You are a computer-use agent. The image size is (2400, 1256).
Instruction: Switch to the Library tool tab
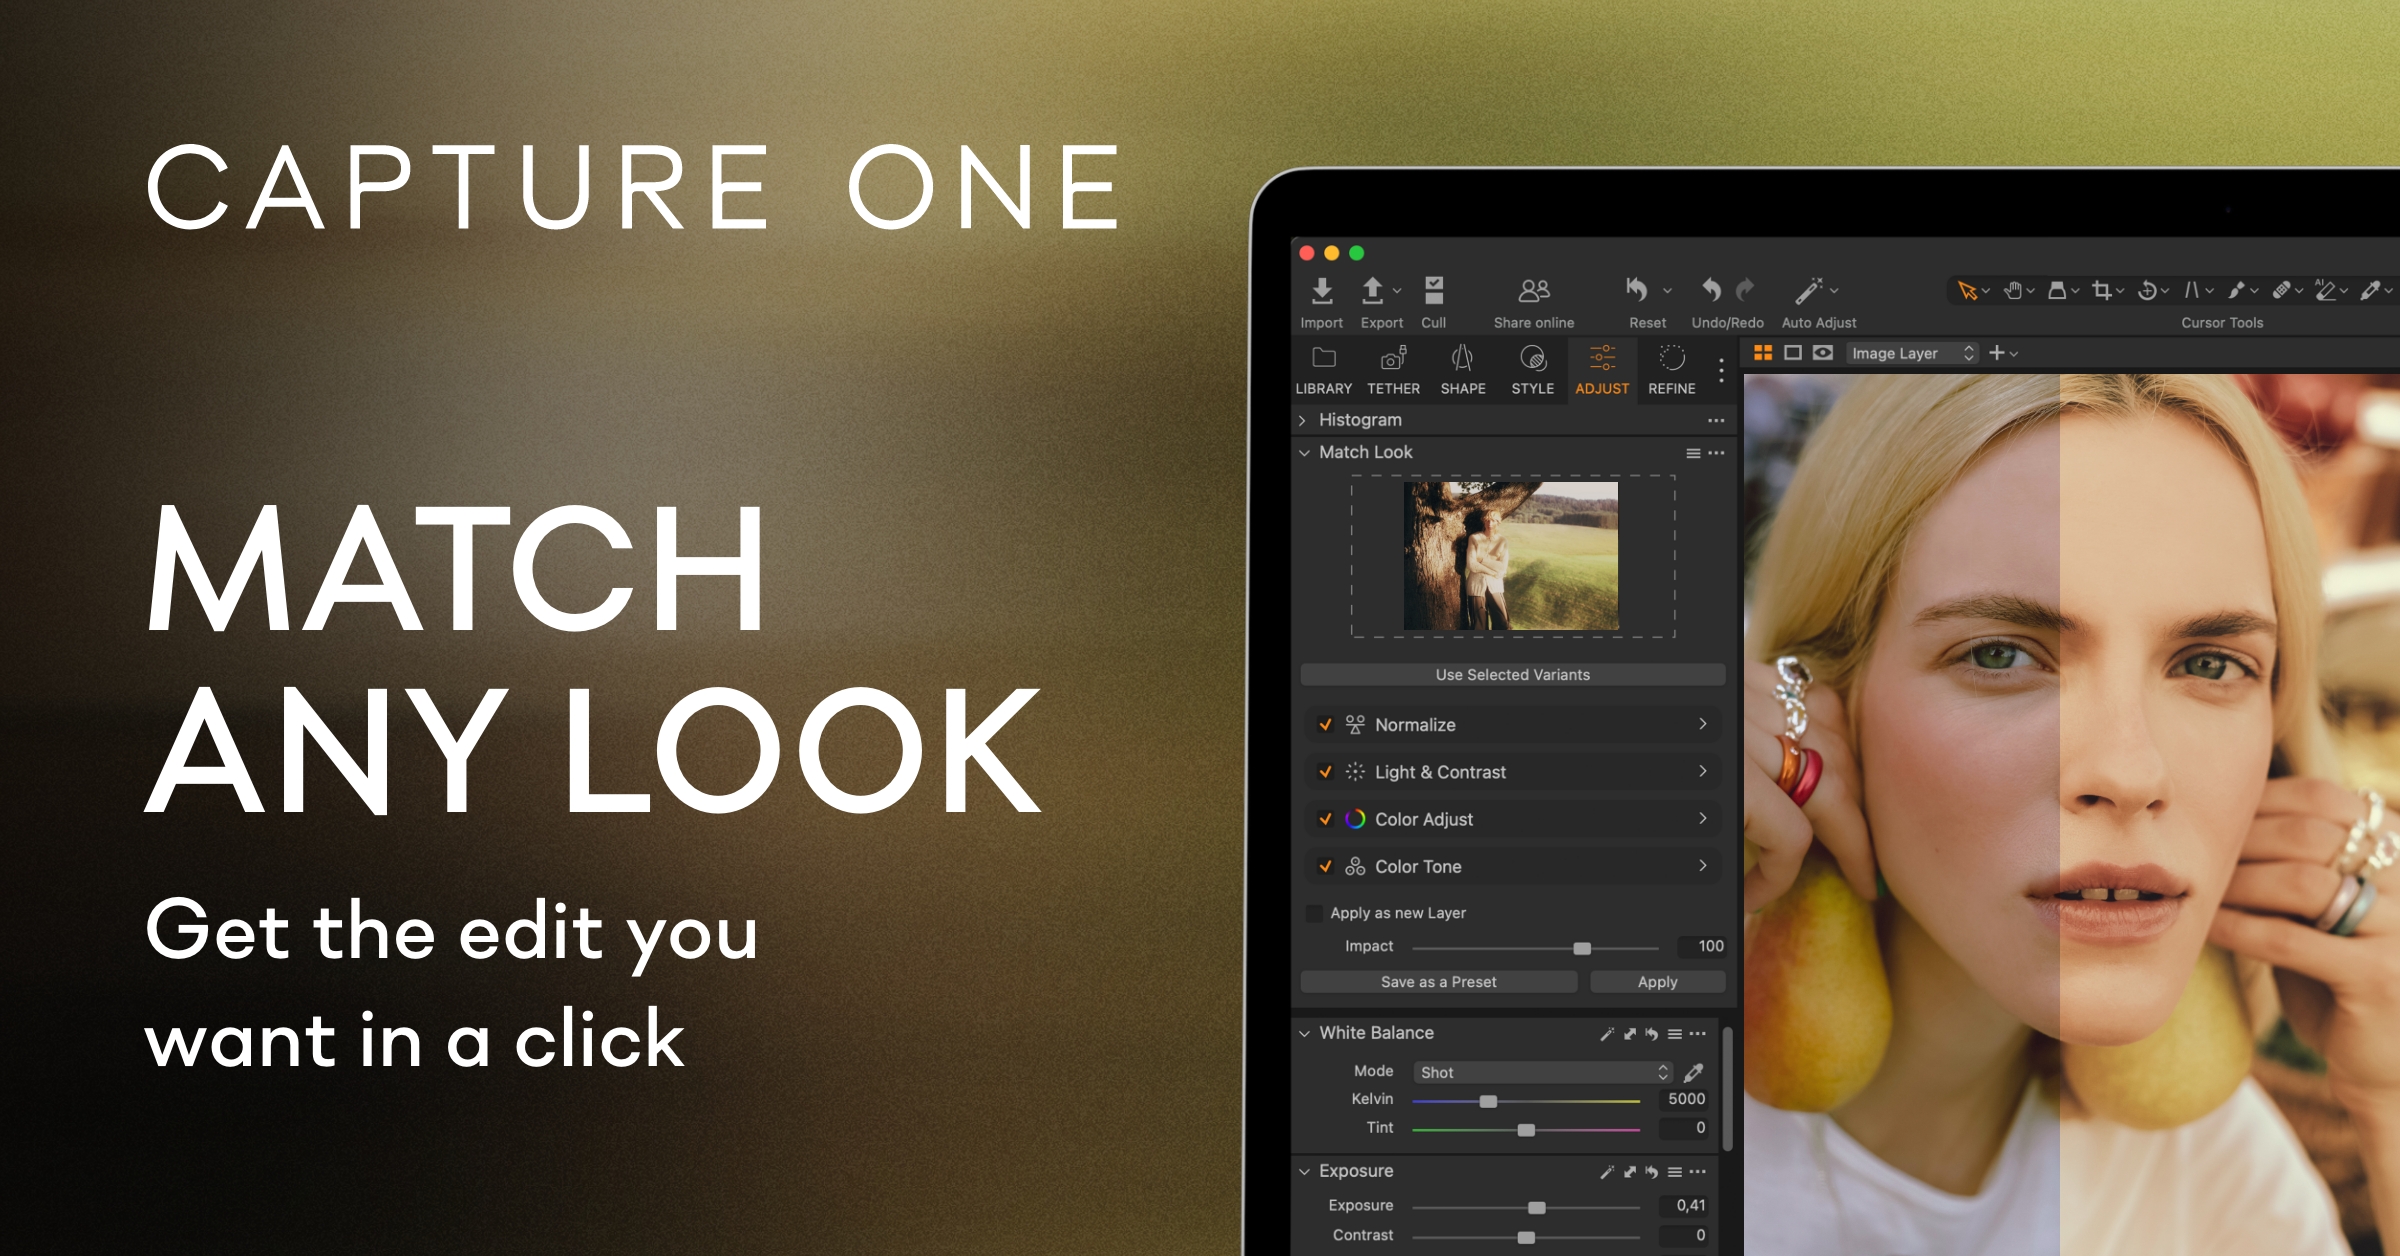click(1323, 370)
